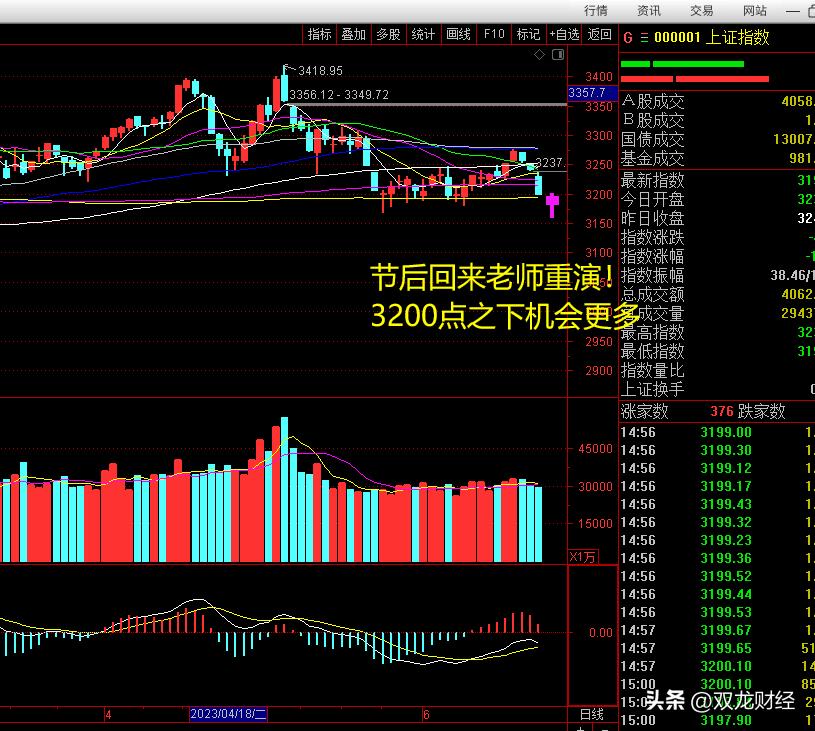This screenshot has height=731, width=815.
Task: Click the 最新指数 row label
Action: (652, 180)
